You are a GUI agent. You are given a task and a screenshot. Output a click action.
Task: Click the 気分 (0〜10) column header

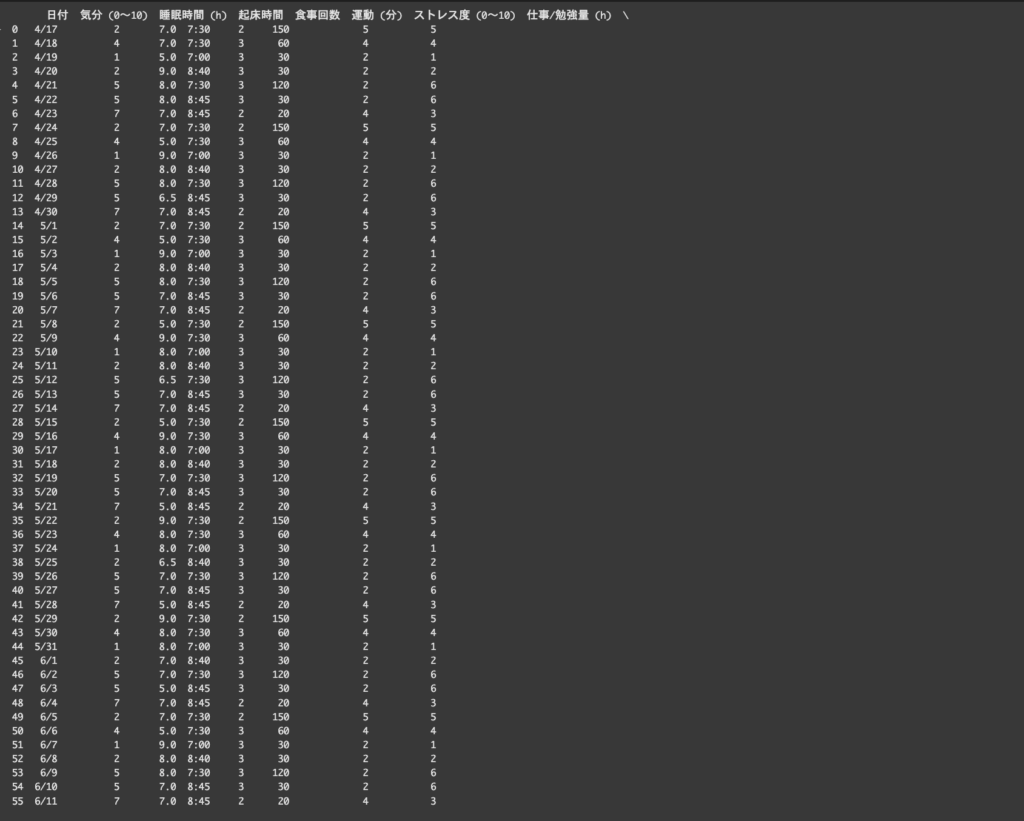point(114,15)
